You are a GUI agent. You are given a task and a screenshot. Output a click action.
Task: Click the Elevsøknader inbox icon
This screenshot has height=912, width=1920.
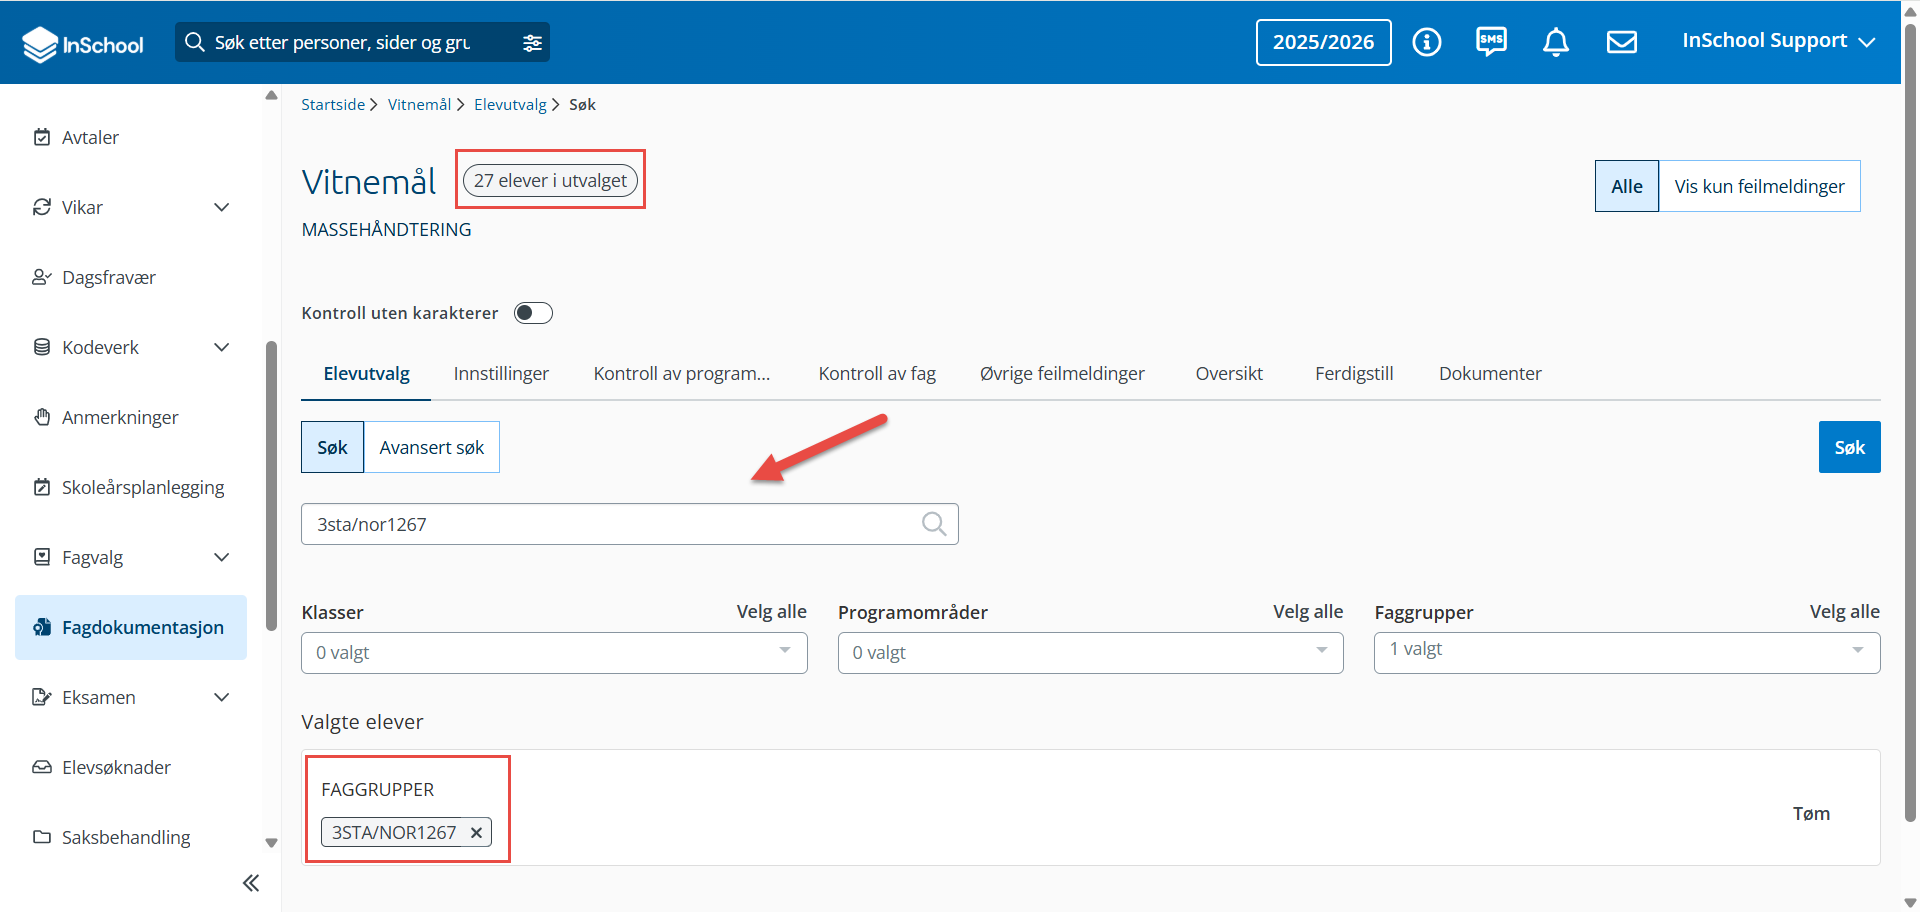pos(42,767)
